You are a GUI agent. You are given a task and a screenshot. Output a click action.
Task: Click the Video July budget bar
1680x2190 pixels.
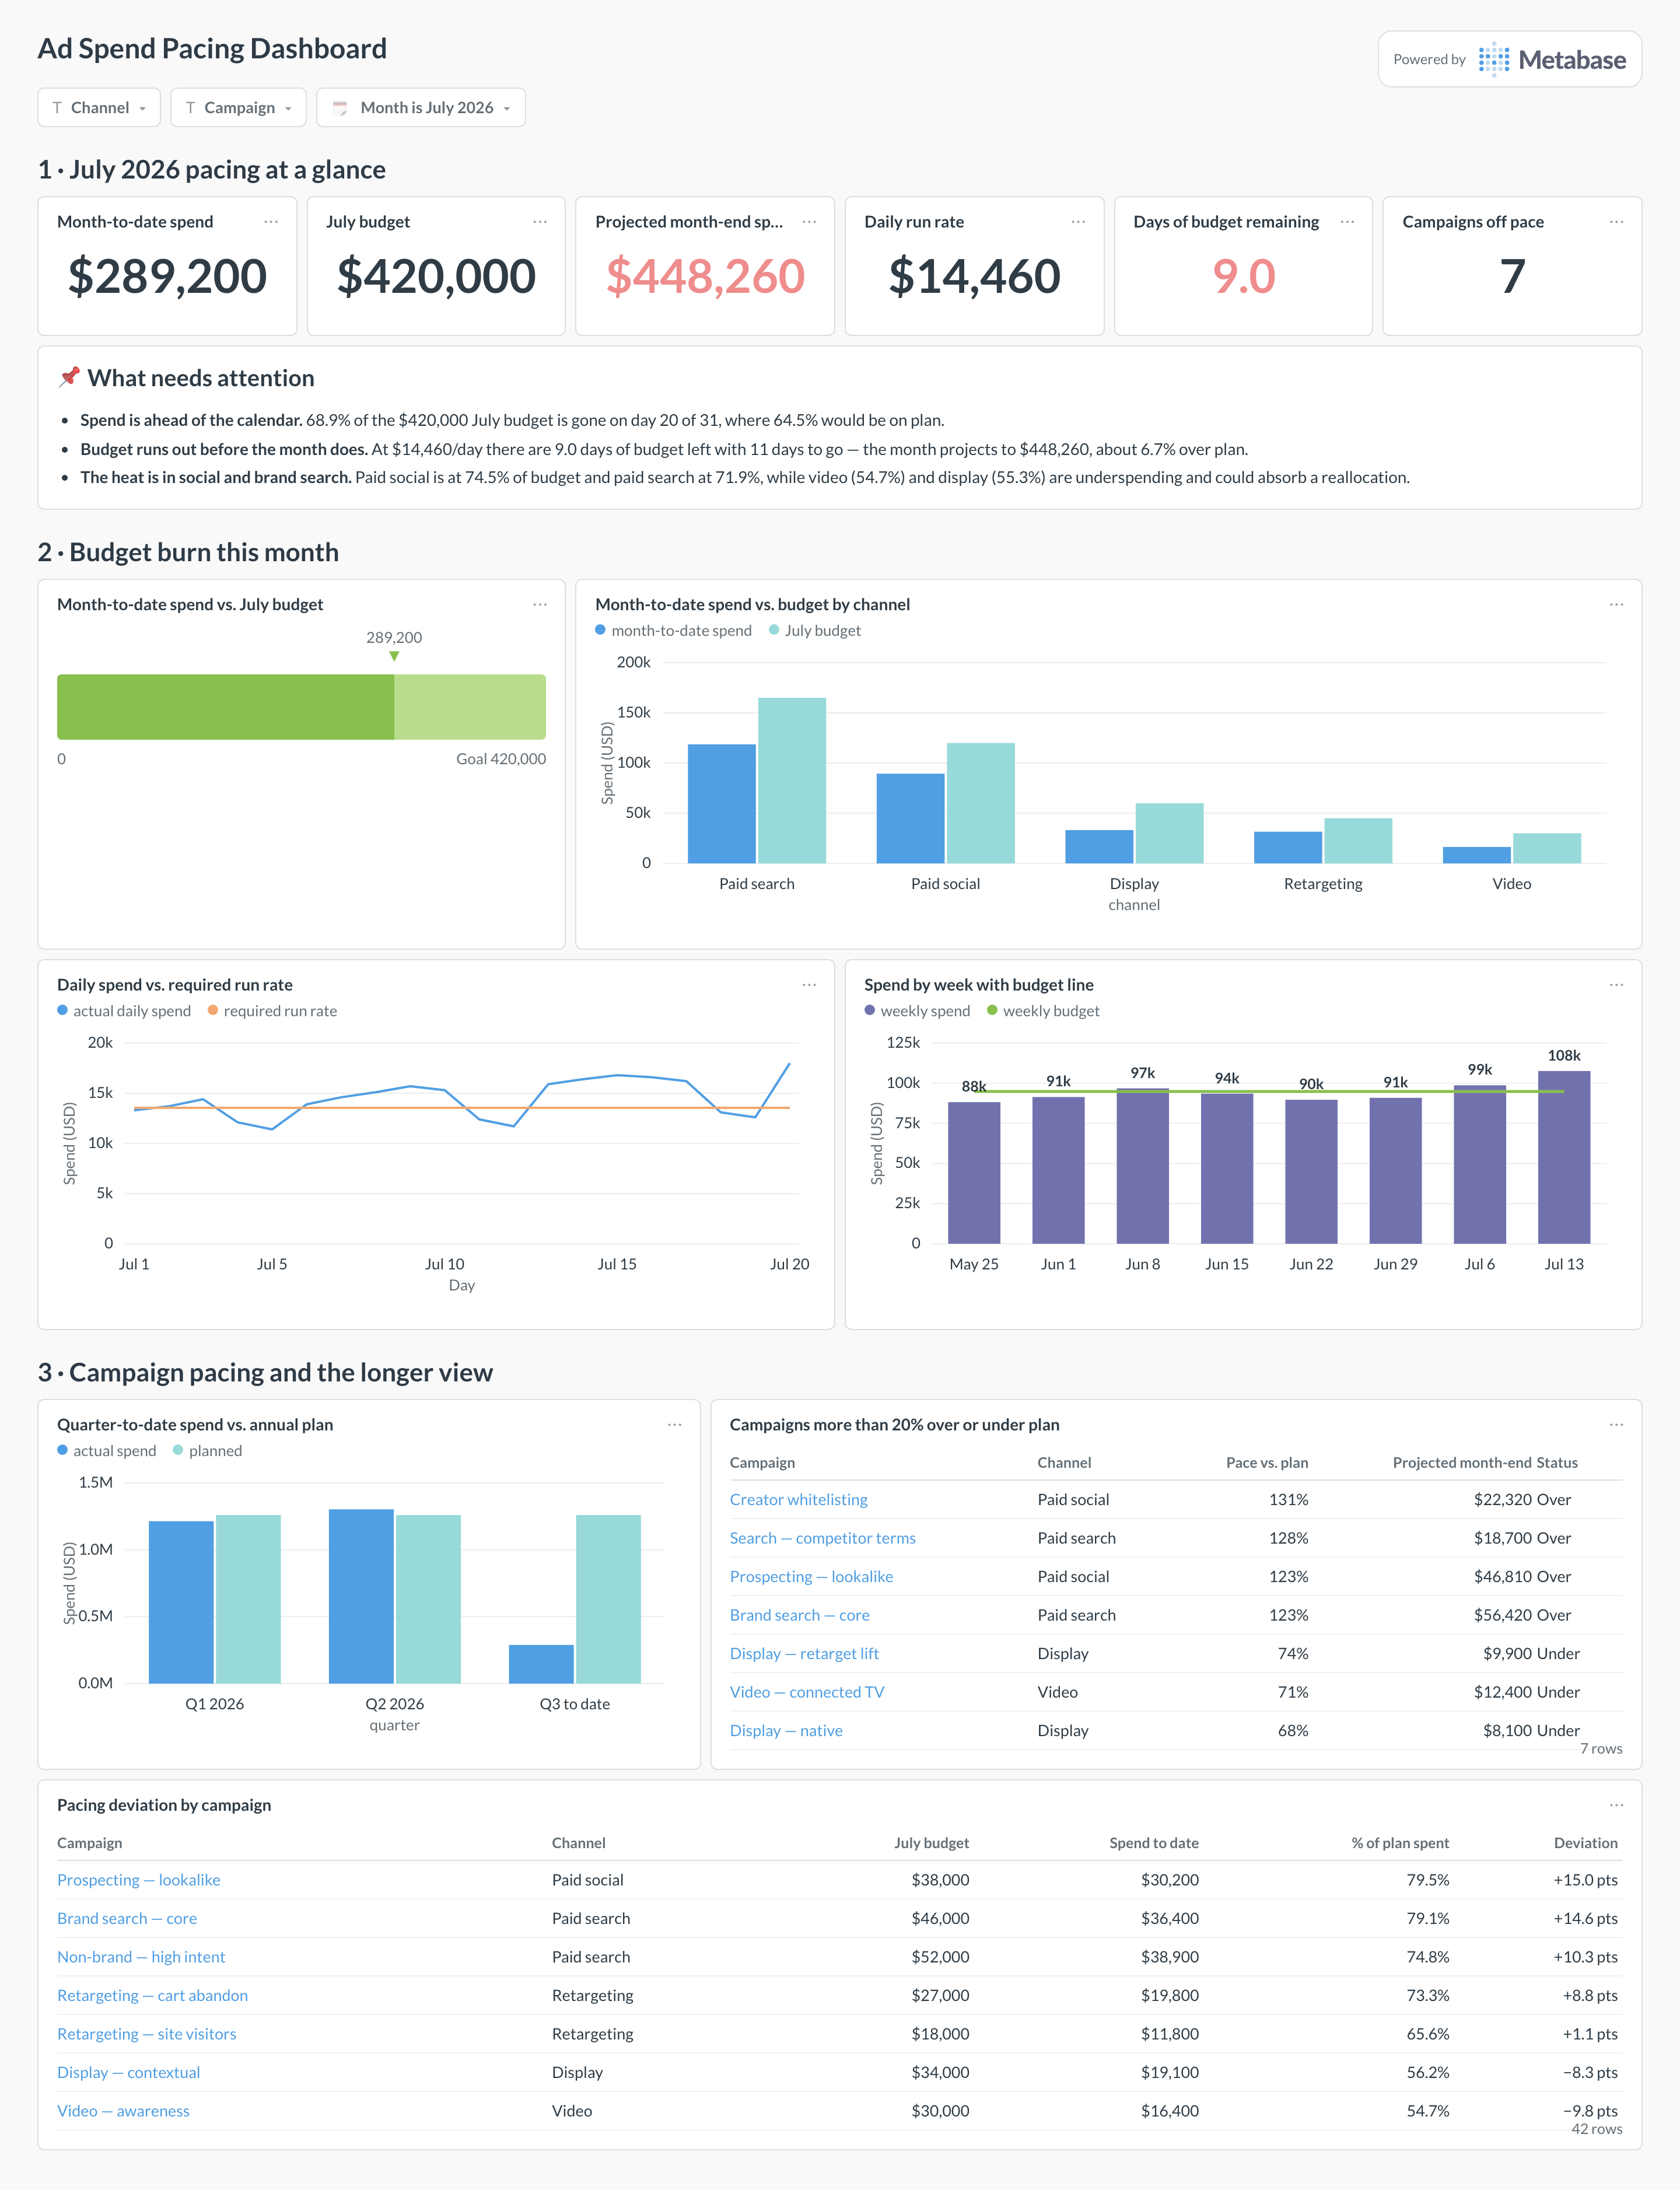point(1547,848)
